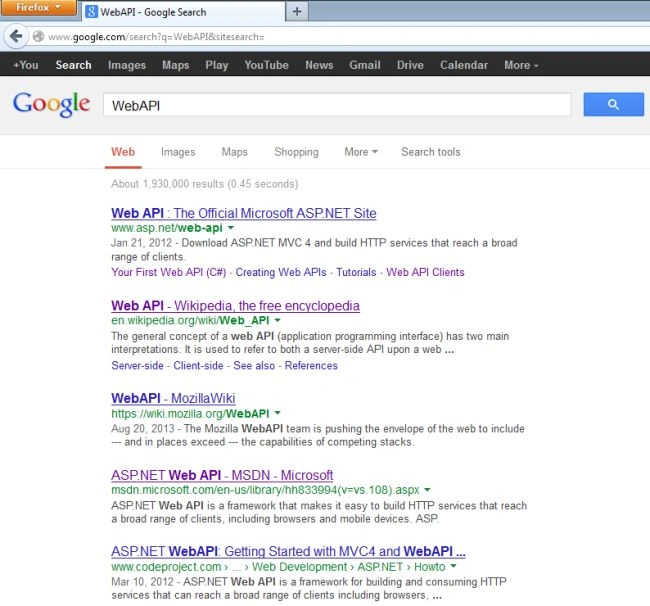Viewport: 650px width, 606px height.
Task: Open Images in the black Google bar
Action: pyautogui.click(x=127, y=65)
